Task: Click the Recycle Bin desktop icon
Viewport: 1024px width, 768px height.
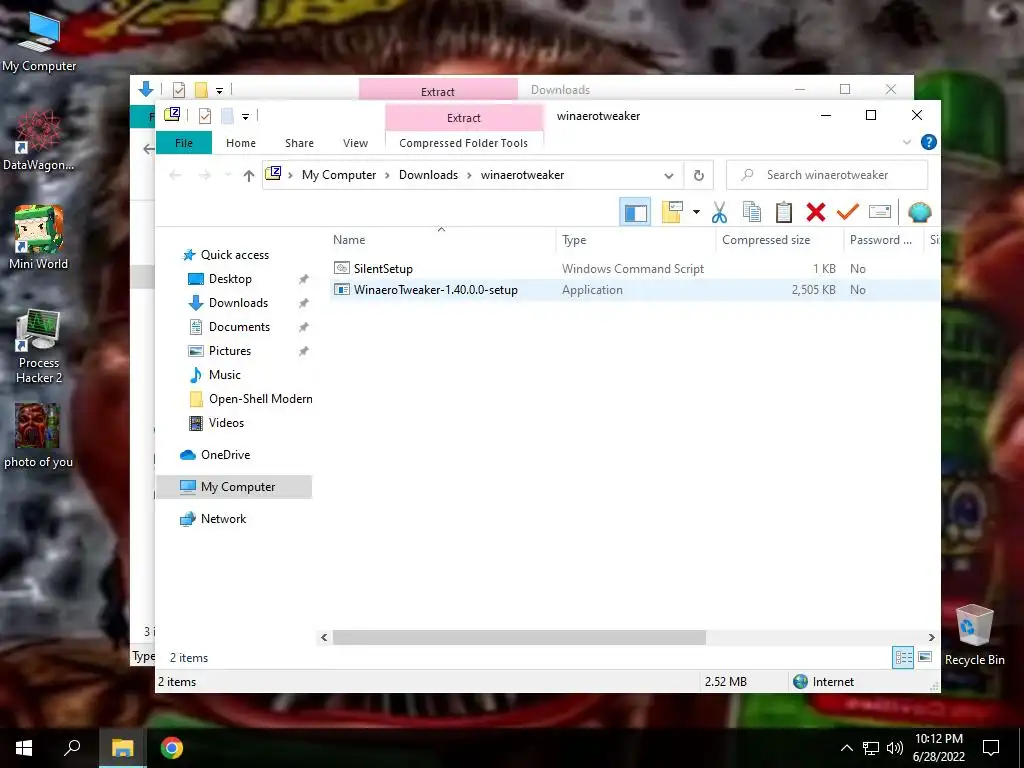Action: [x=974, y=635]
